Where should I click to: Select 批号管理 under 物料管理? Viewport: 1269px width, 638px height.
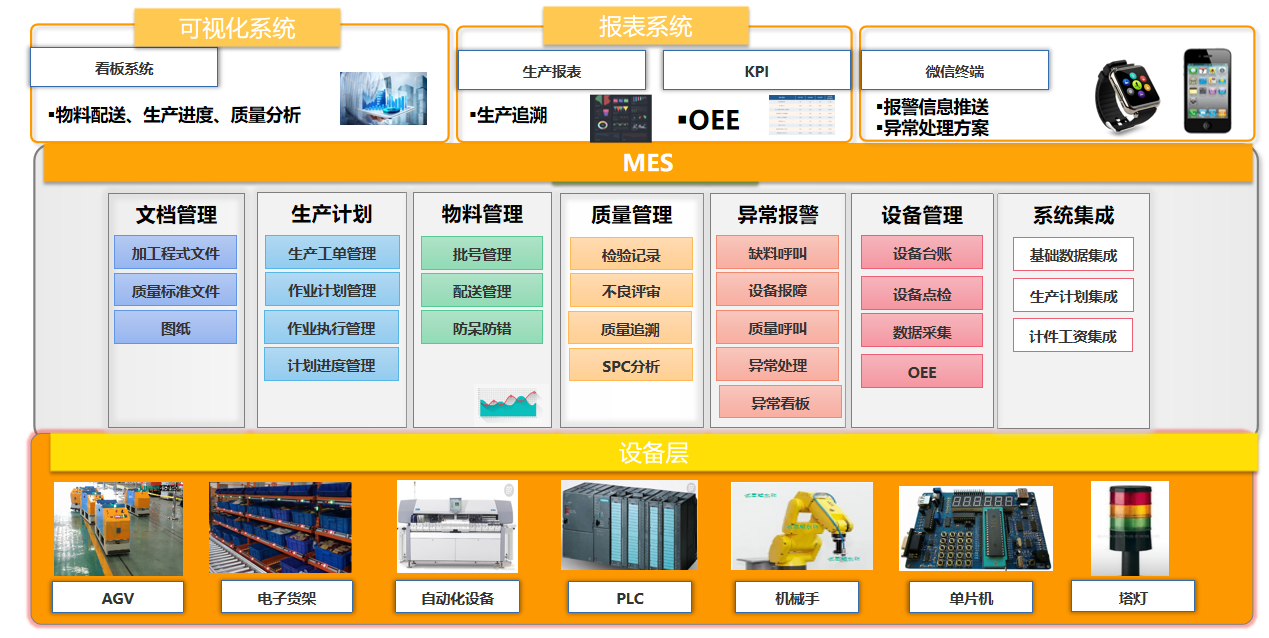click(482, 253)
